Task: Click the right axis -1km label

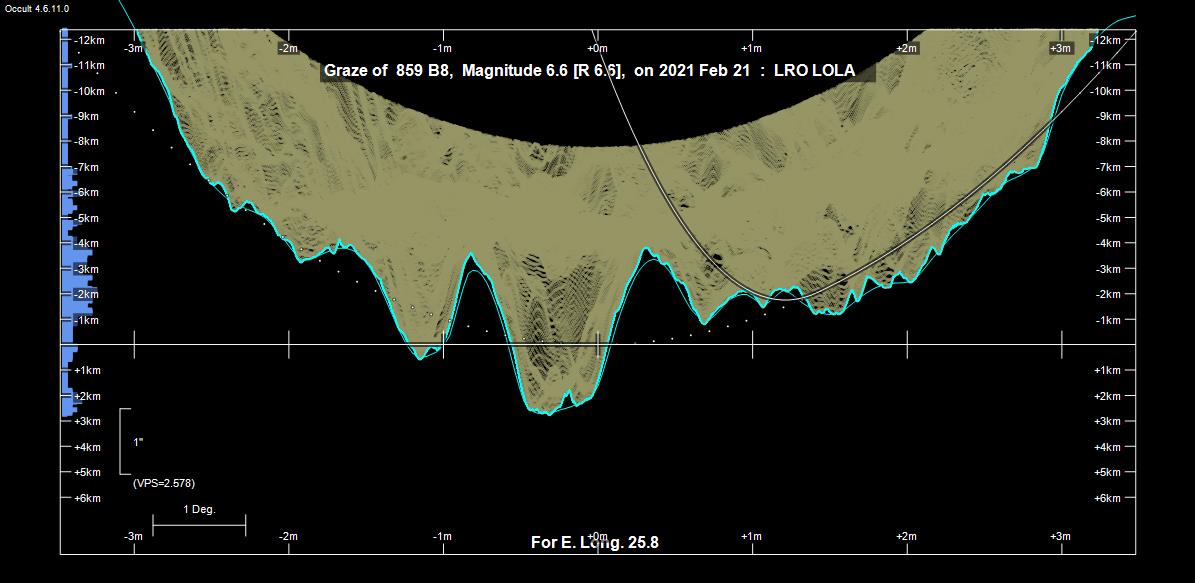Action: [1107, 320]
